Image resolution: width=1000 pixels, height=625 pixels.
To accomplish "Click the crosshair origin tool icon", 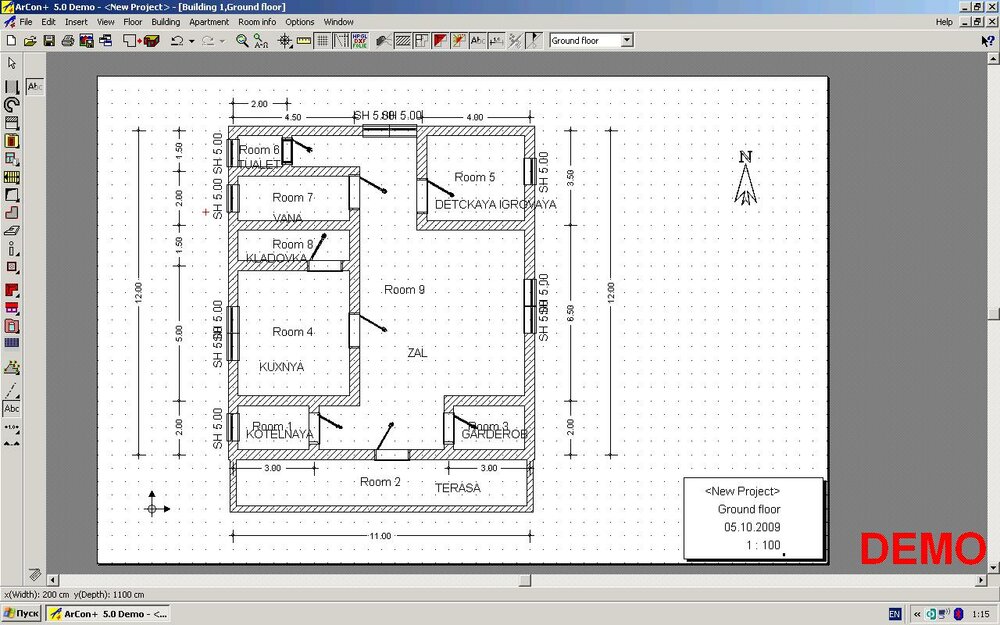I will click(285, 41).
